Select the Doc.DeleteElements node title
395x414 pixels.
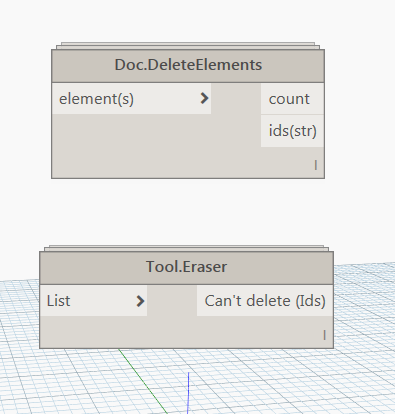coord(188,65)
